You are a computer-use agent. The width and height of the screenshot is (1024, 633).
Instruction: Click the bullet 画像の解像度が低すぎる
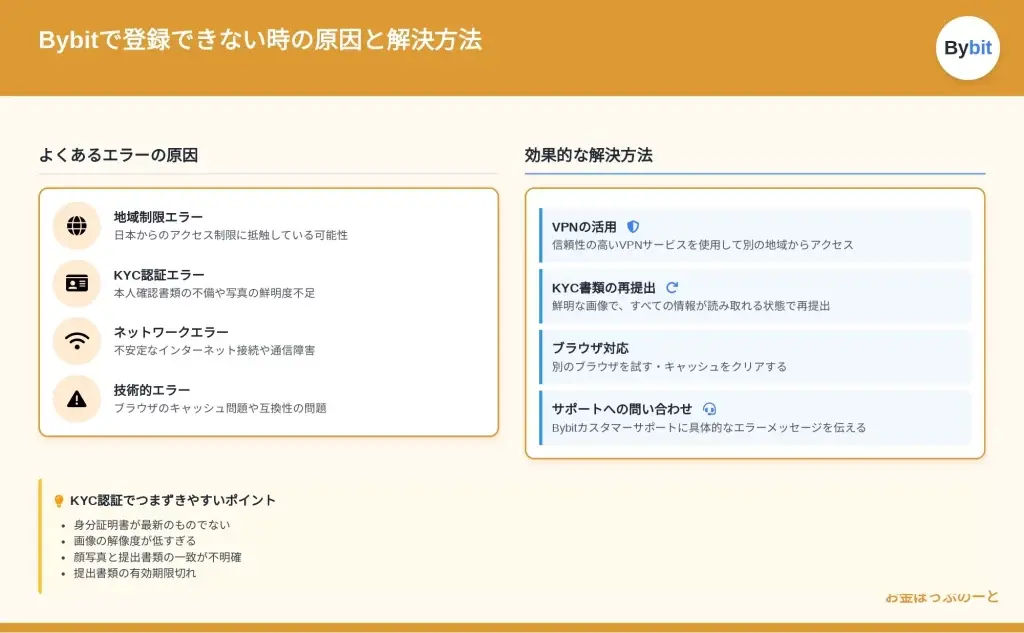coord(134,541)
